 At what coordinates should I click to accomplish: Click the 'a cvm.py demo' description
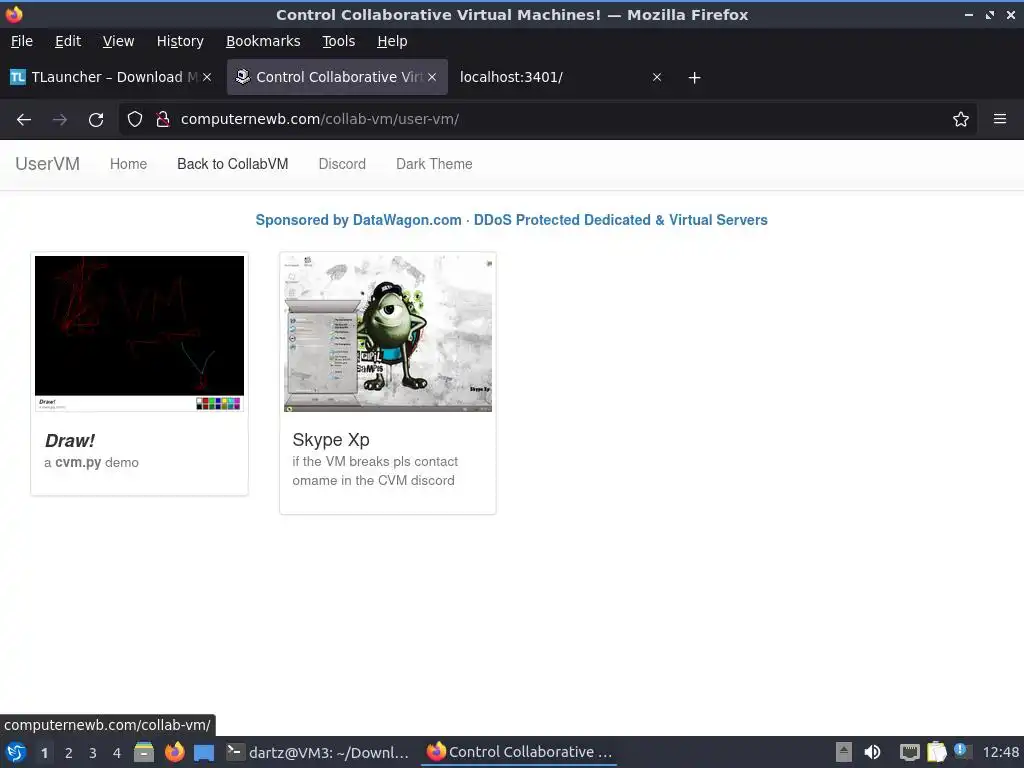91,462
